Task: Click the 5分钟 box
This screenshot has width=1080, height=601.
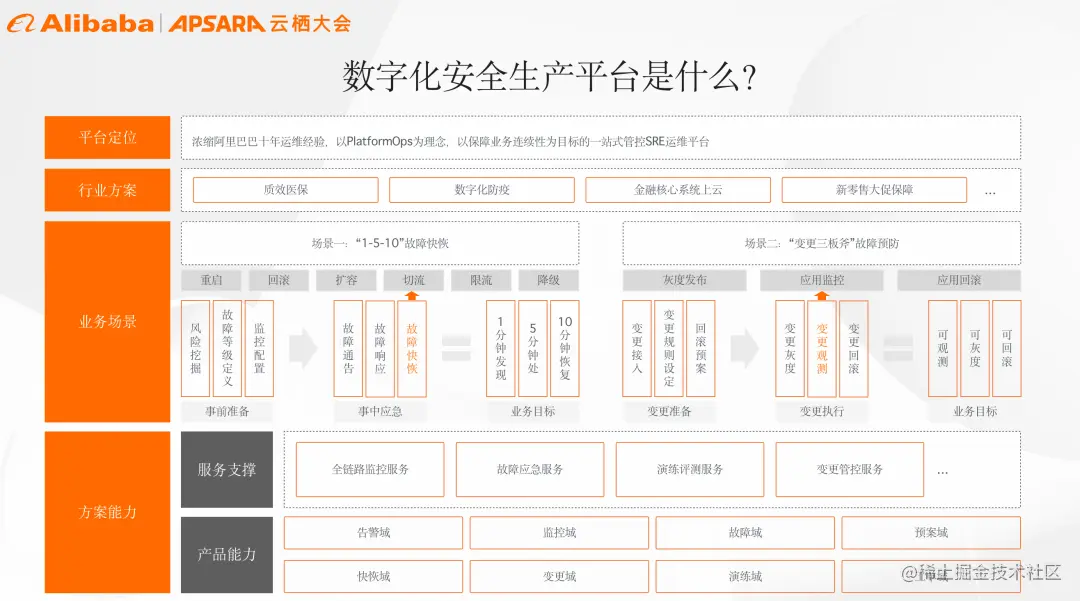Action: pyautogui.click(x=533, y=348)
